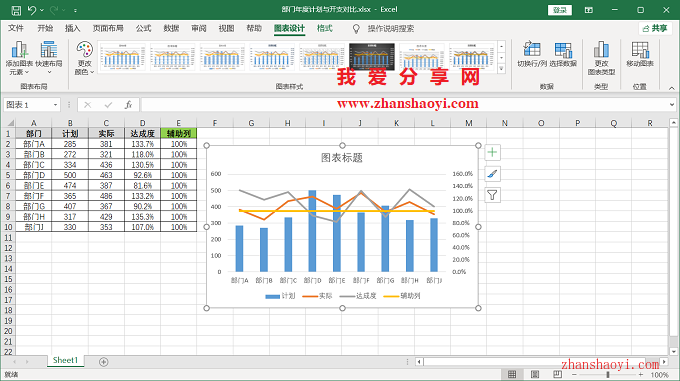The height and width of the screenshot is (381, 680).
Task: Select the Sheet1 worksheet tab
Action: 65,360
